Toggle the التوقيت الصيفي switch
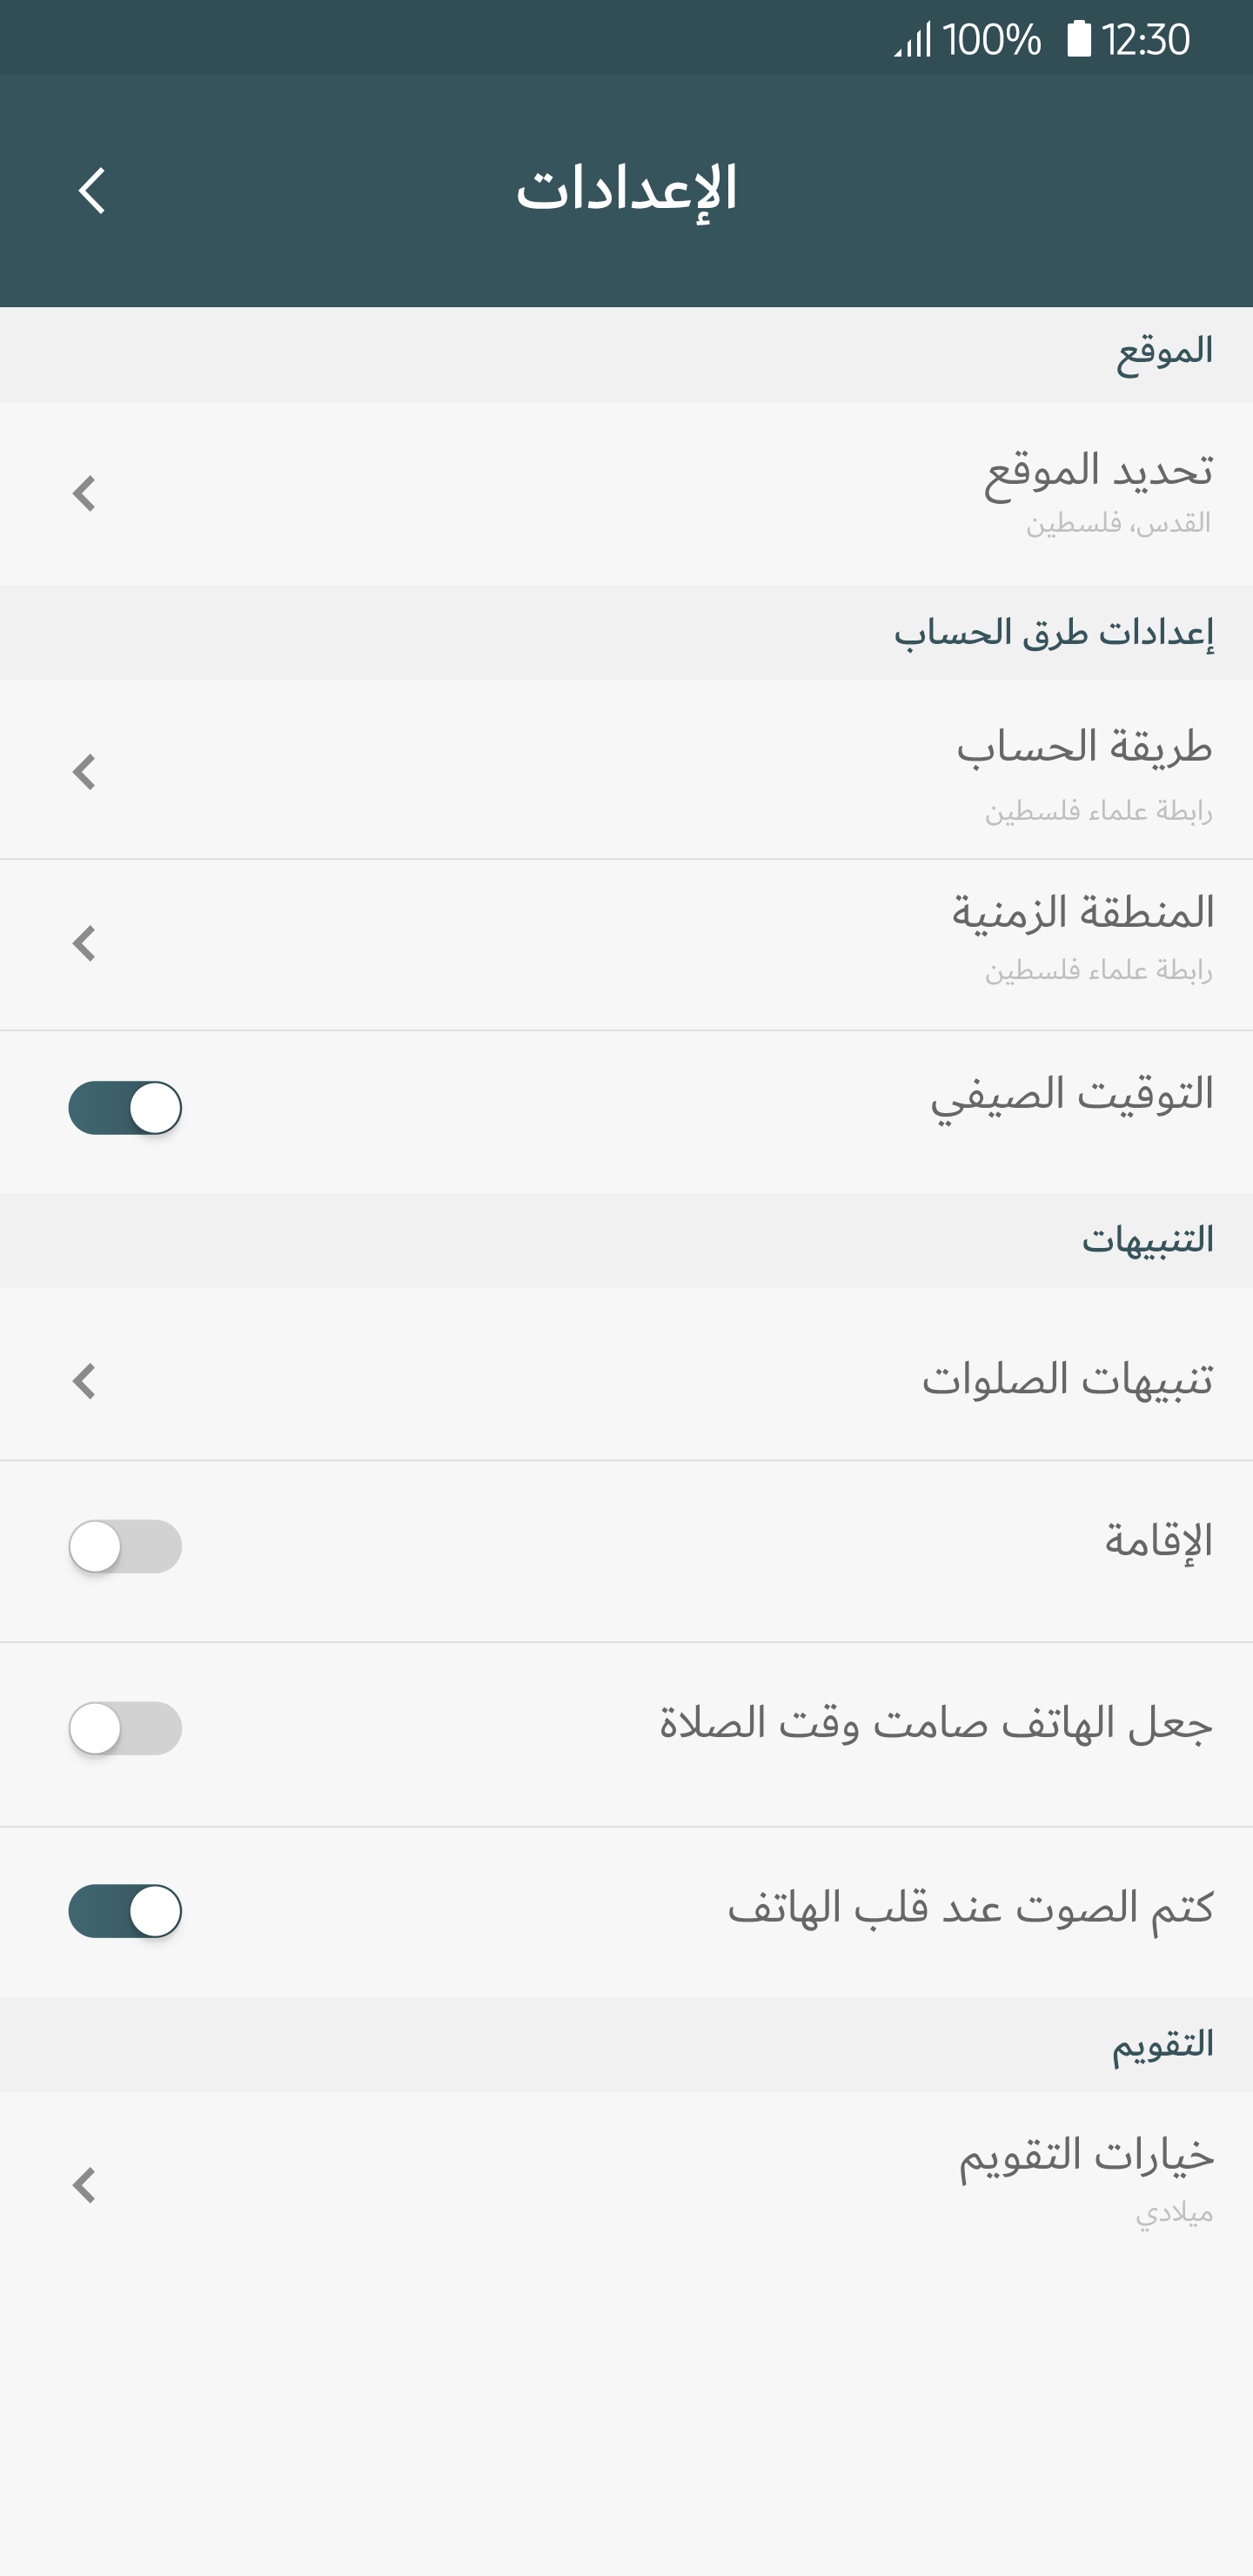The width and height of the screenshot is (1253, 2576). click(x=125, y=1108)
